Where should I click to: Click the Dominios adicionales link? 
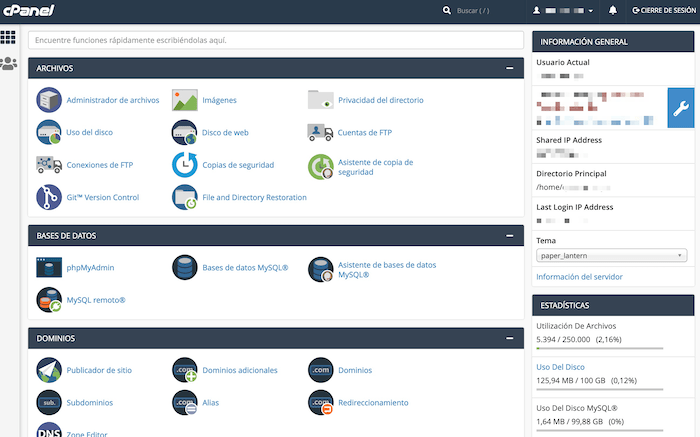click(240, 370)
